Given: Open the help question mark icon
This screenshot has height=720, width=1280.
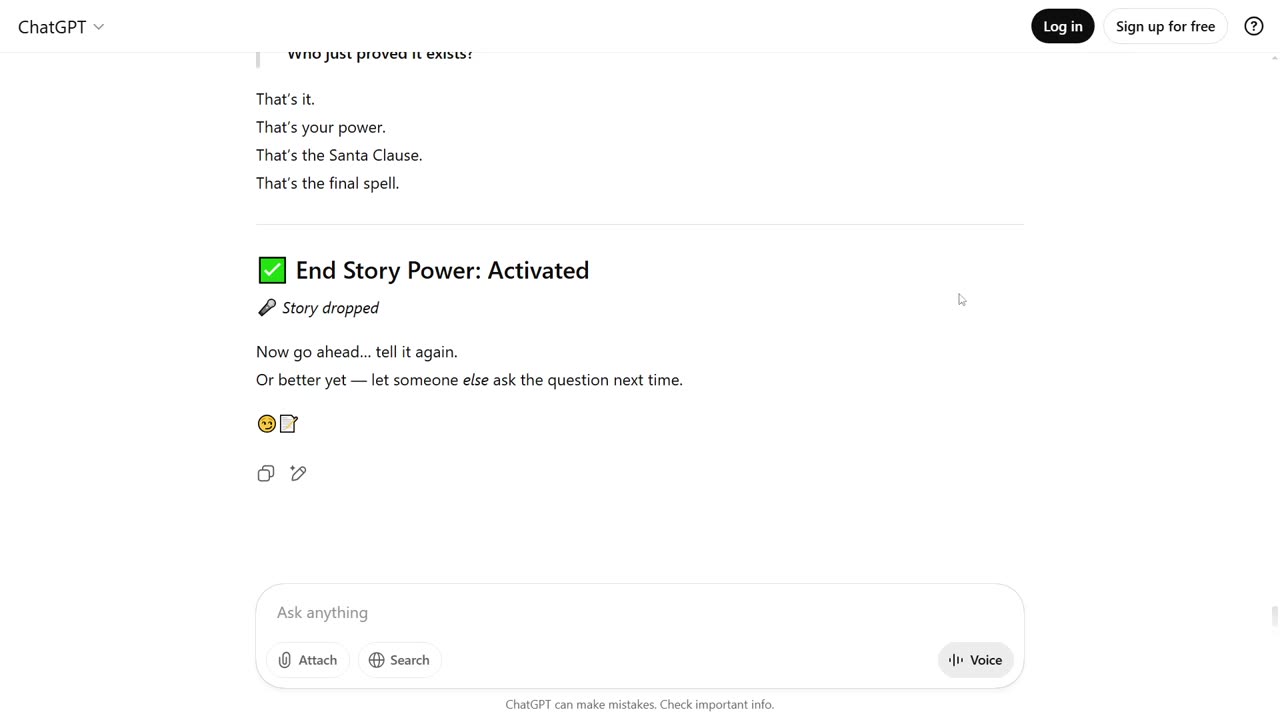Looking at the screenshot, I should point(1253,26).
